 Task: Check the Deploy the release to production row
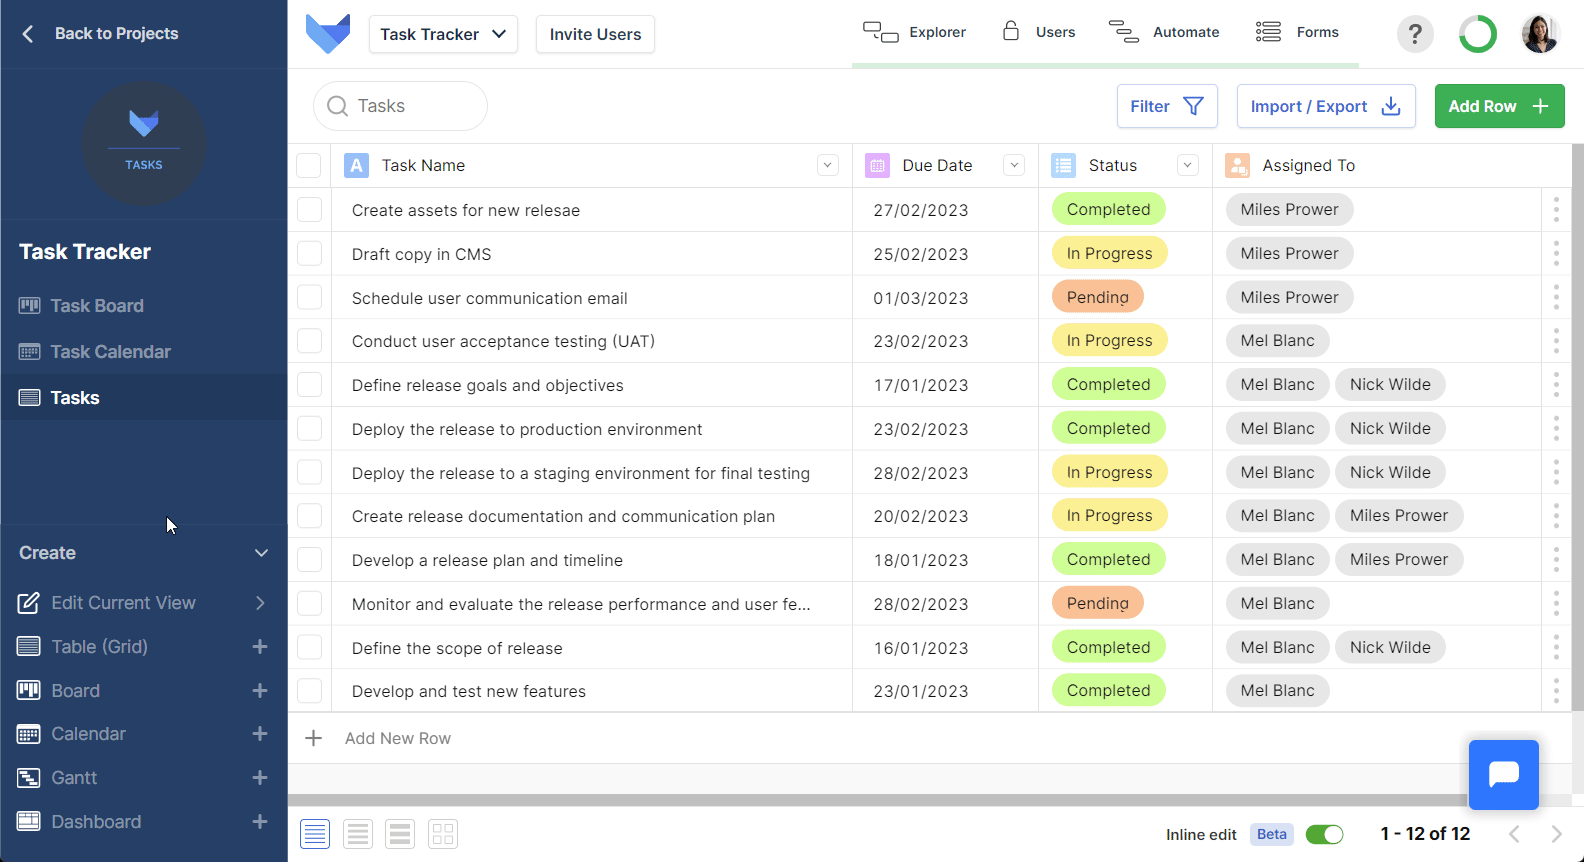coord(309,428)
